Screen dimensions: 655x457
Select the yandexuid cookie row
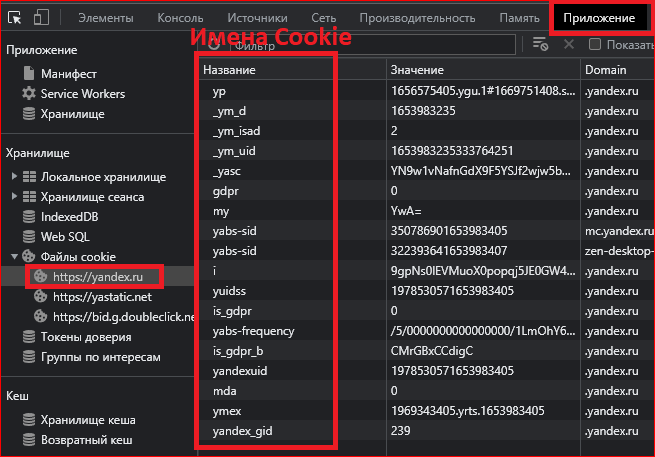[240, 371]
